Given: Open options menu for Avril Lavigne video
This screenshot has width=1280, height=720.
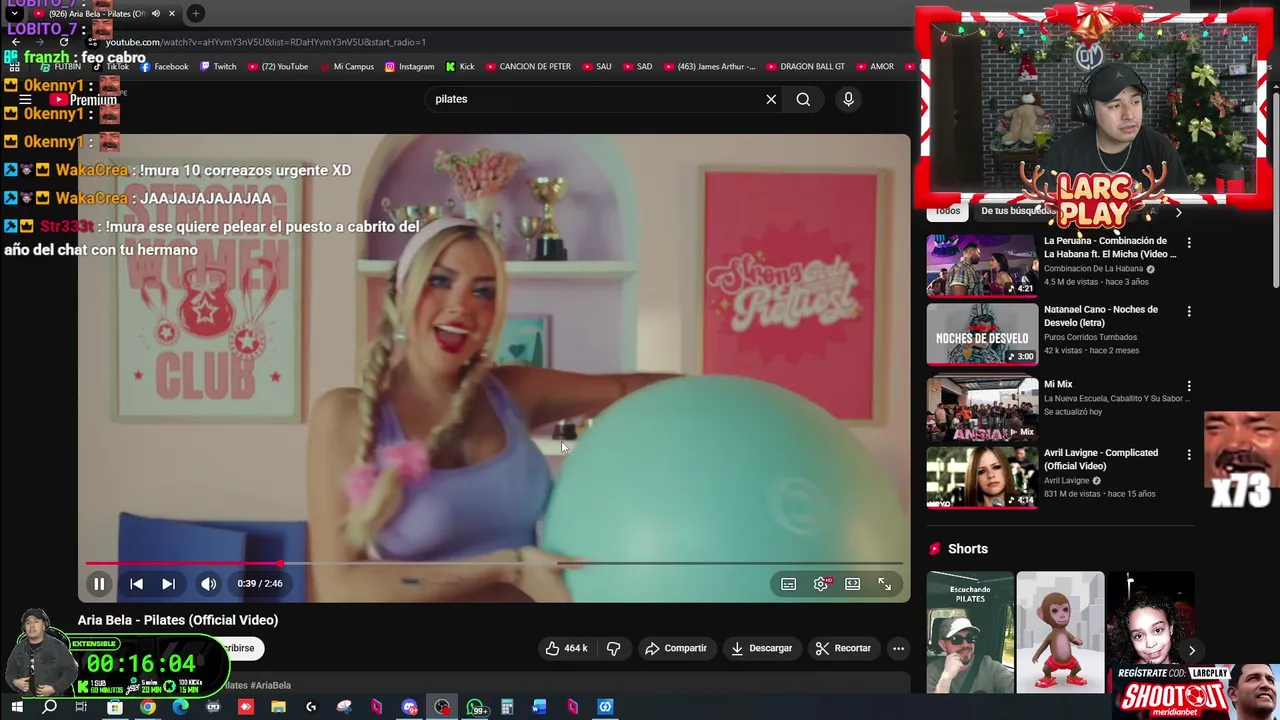Looking at the screenshot, I should click(1189, 455).
